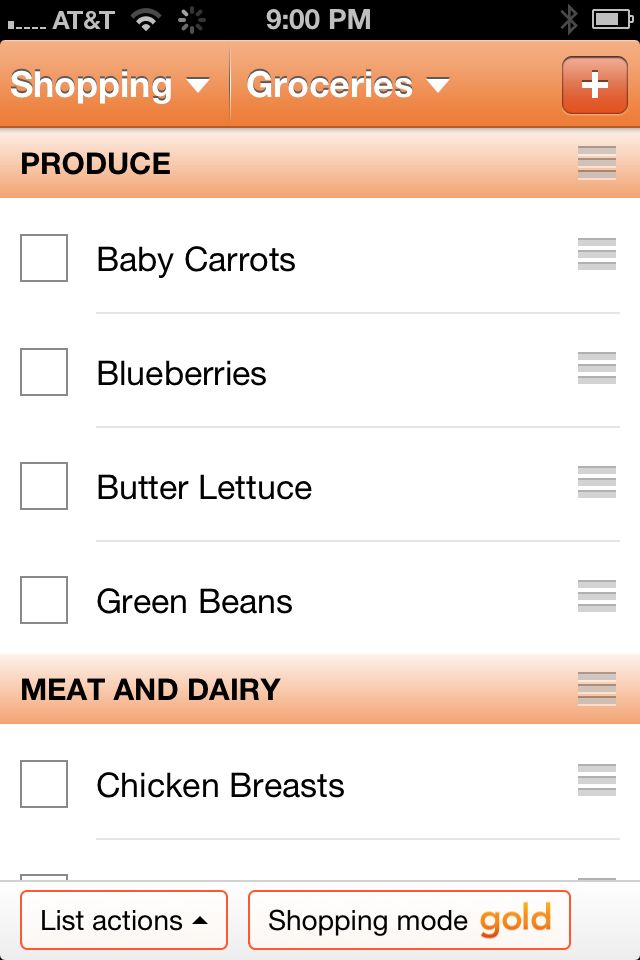Expand the List actions menu
This screenshot has height=960, width=640.
[124, 920]
